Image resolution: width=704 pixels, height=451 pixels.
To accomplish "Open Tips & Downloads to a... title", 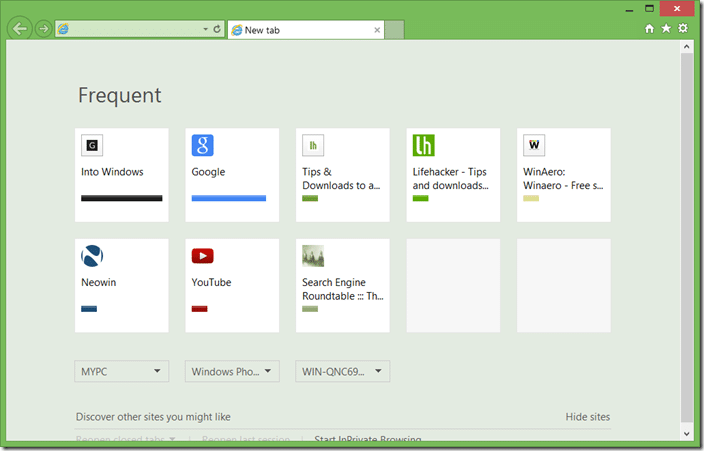I will [341, 179].
